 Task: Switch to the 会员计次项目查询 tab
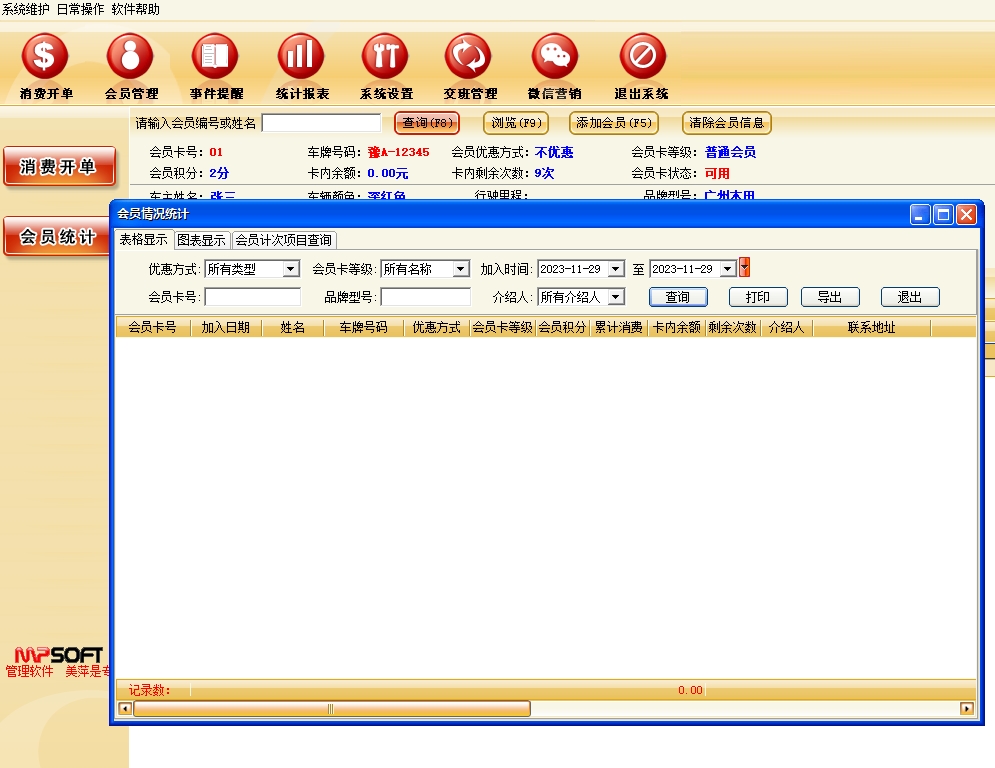point(284,240)
